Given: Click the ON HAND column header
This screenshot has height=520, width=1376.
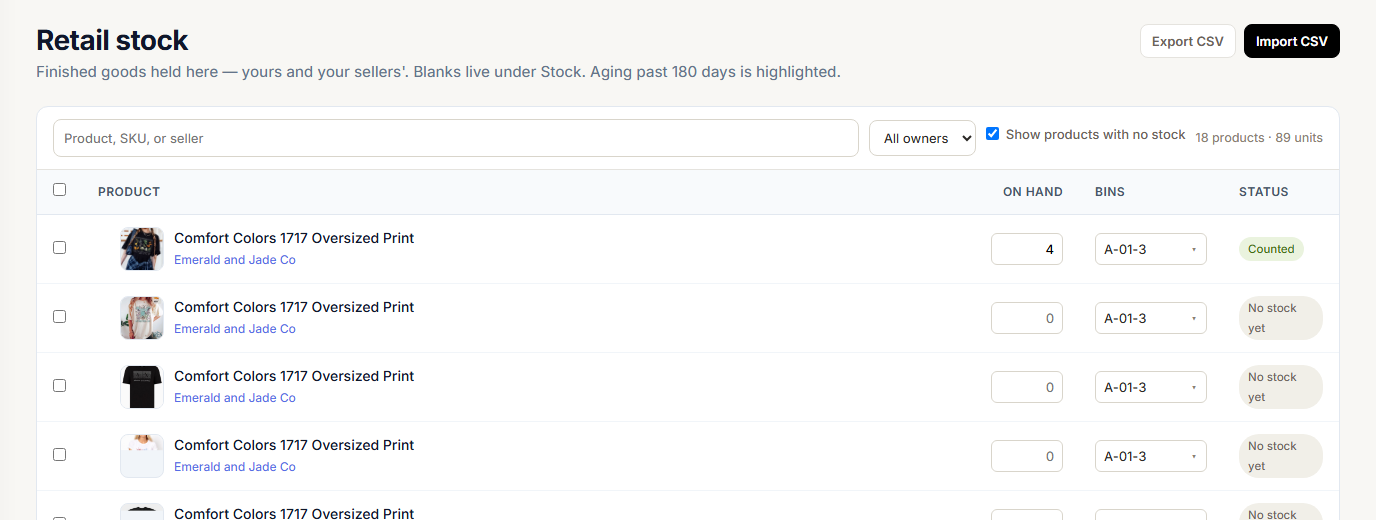Looking at the screenshot, I should point(1033,192).
